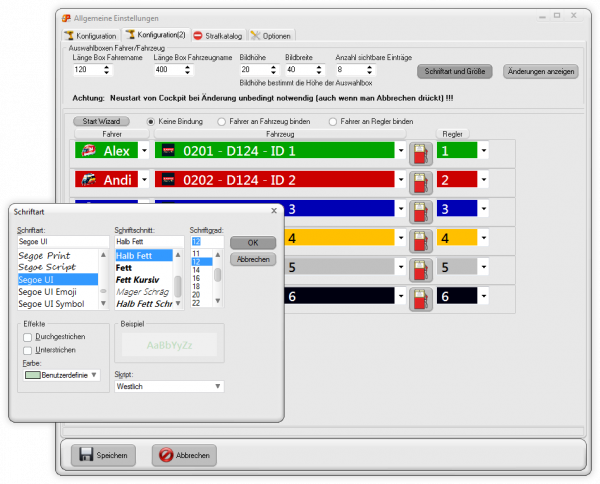Open the Alex driver dropdown arrow
This screenshot has width=600, height=484.
(x=144, y=152)
